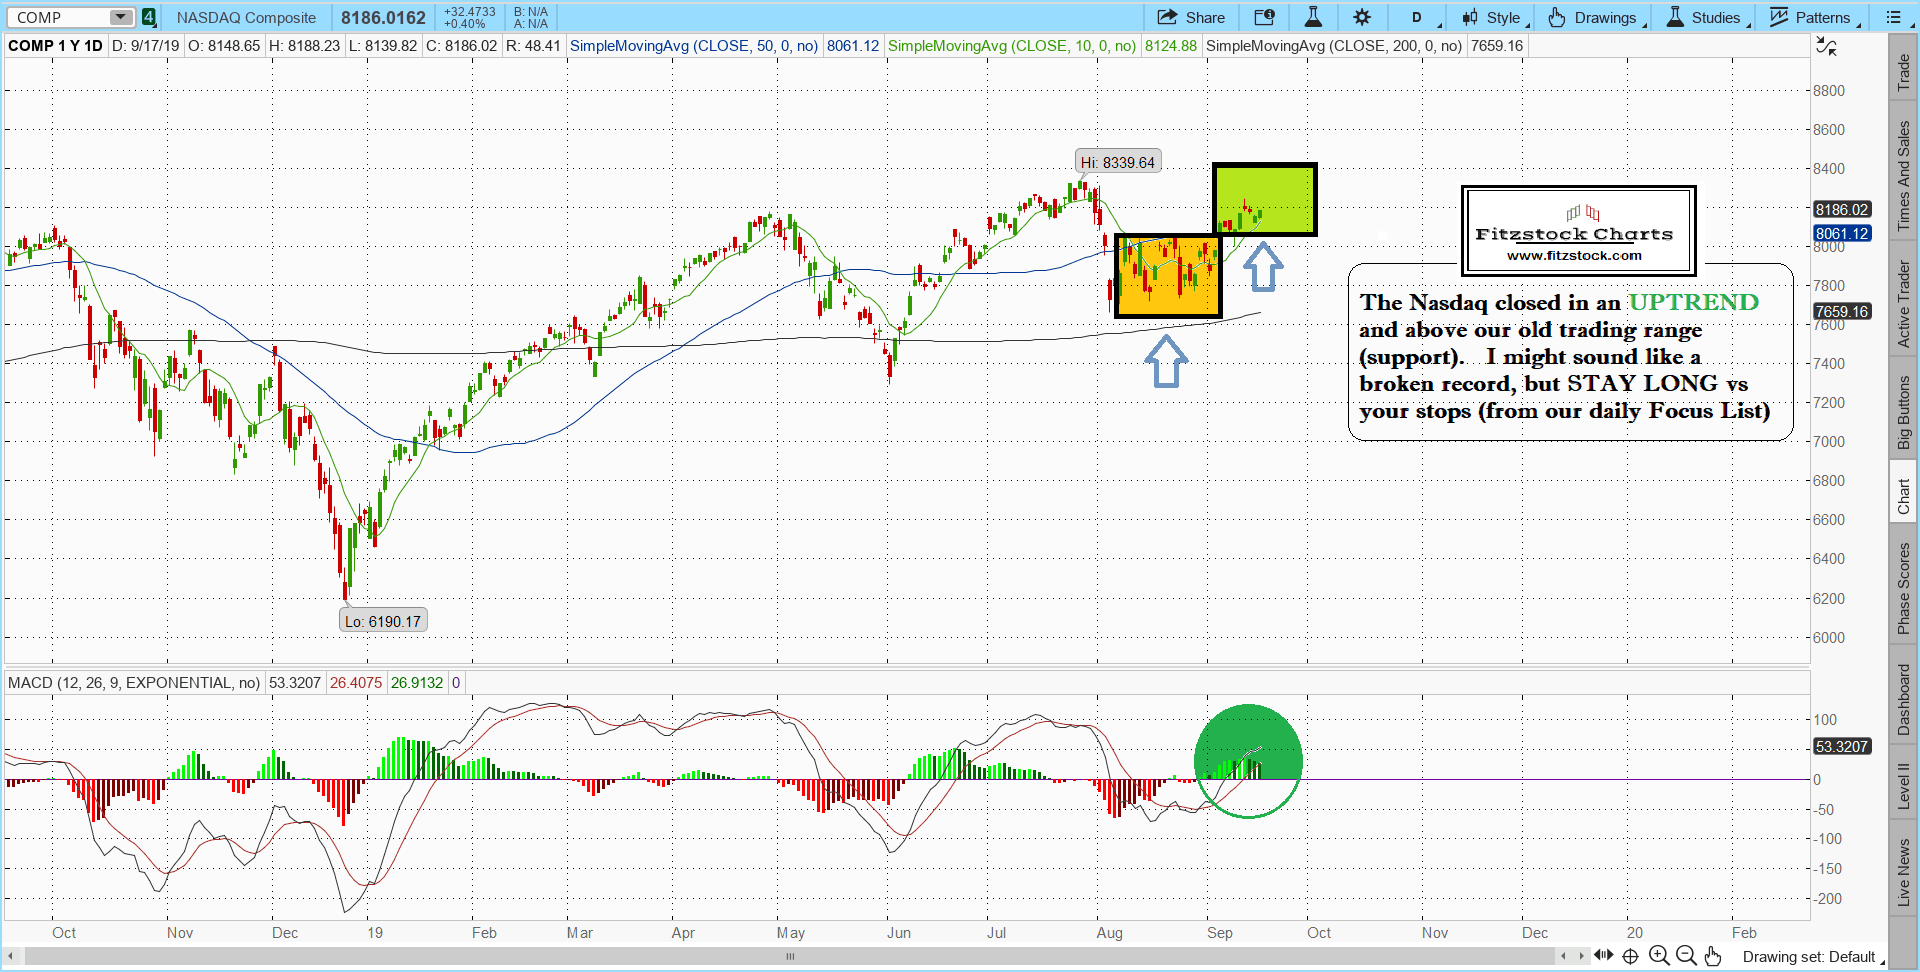The image size is (1920, 972).
Task: Click the SimpleMovingAvg 50 study label
Action: [x=693, y=46]
